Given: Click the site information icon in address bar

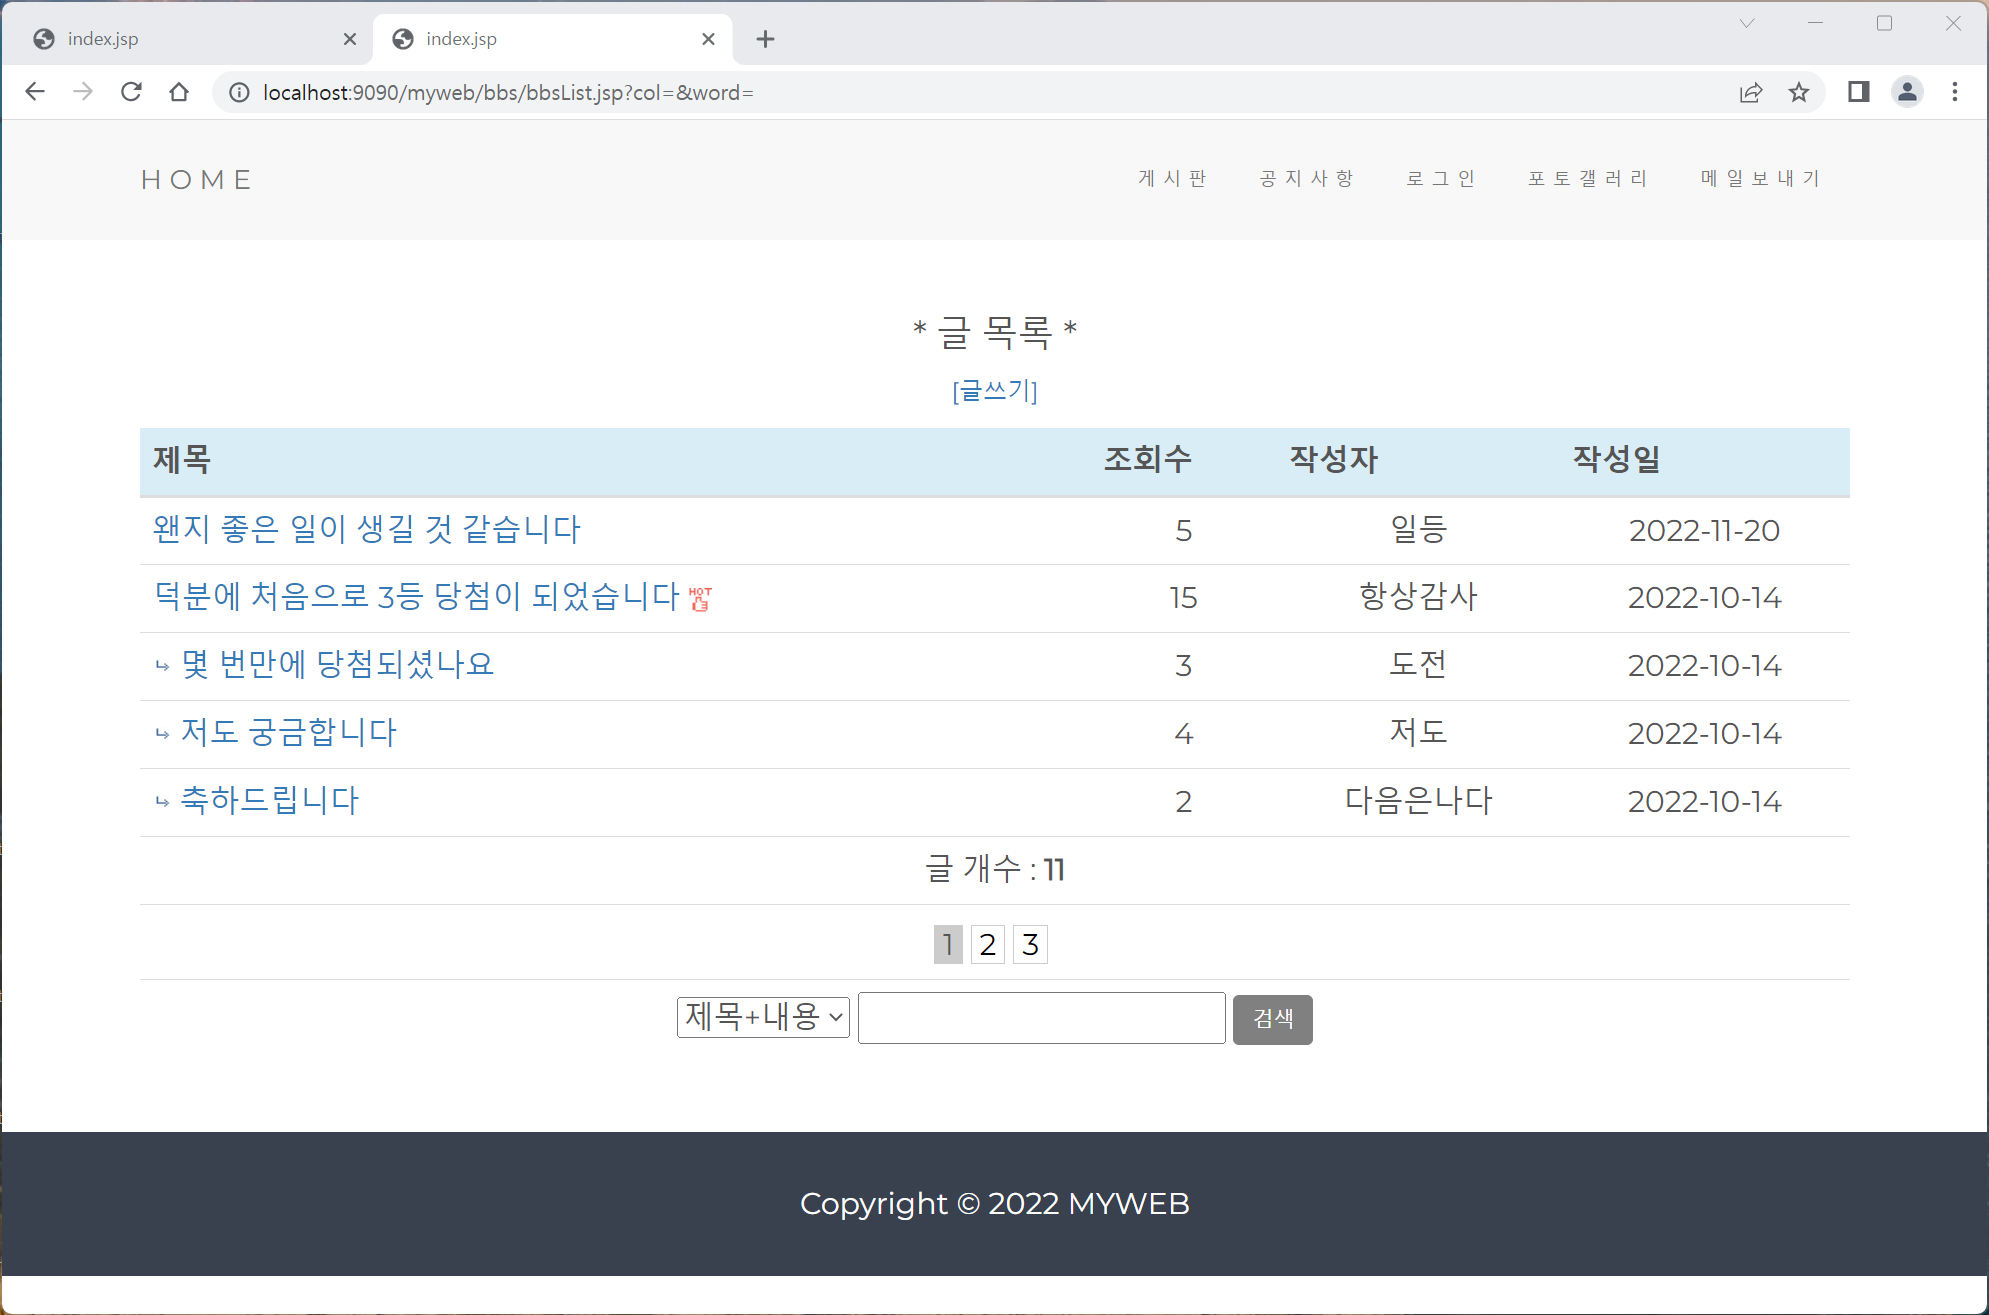Looking at the screenshot, I should (x=239, y=93).
